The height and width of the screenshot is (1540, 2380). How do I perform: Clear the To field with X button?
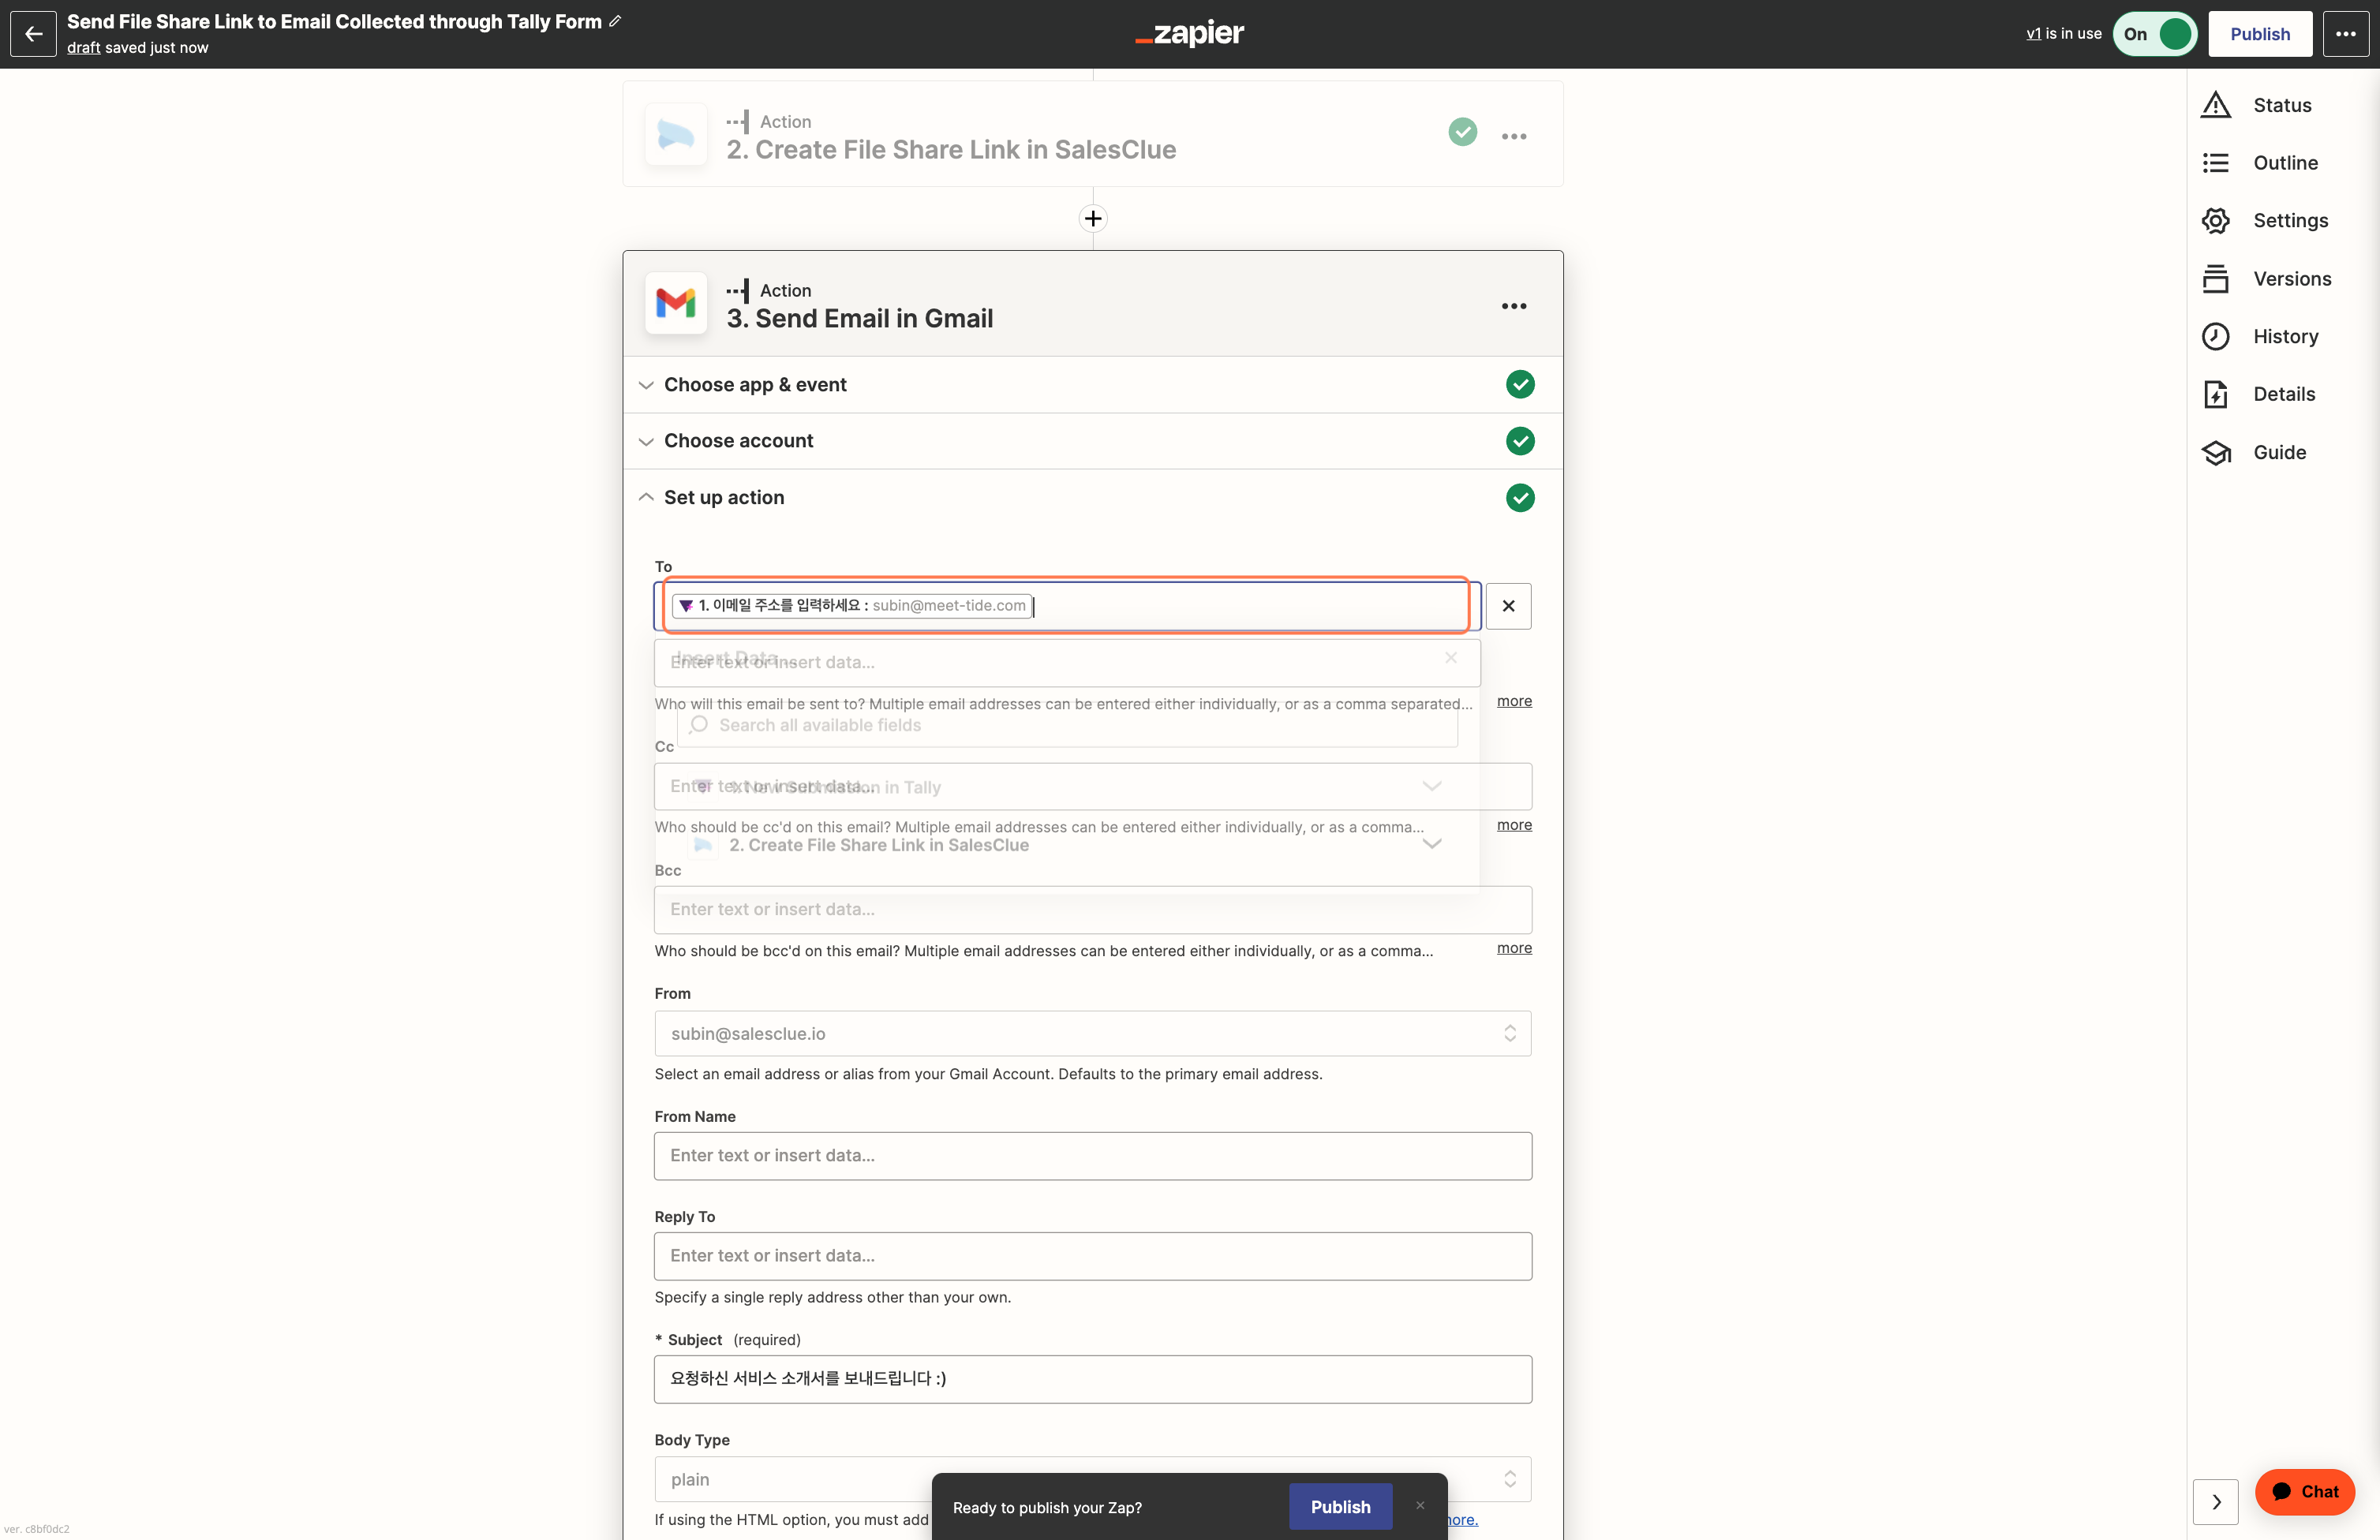(x=1508, y=606)
